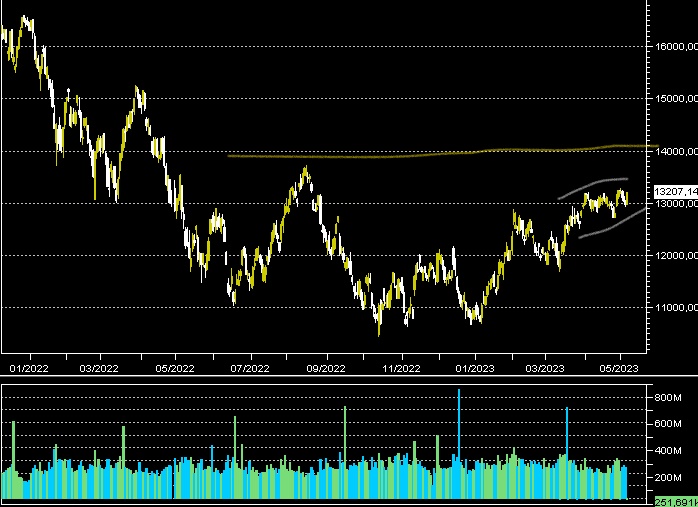698x507 pixels.
Task: Select the 12000,00 price axis label
Action: click(676, 256)
